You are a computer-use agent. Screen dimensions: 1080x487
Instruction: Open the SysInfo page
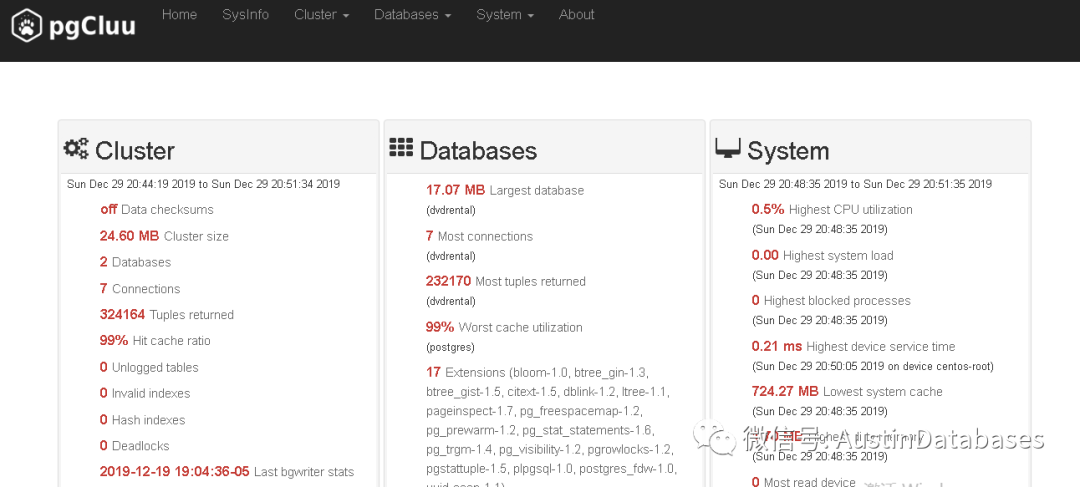click(245, 15)
